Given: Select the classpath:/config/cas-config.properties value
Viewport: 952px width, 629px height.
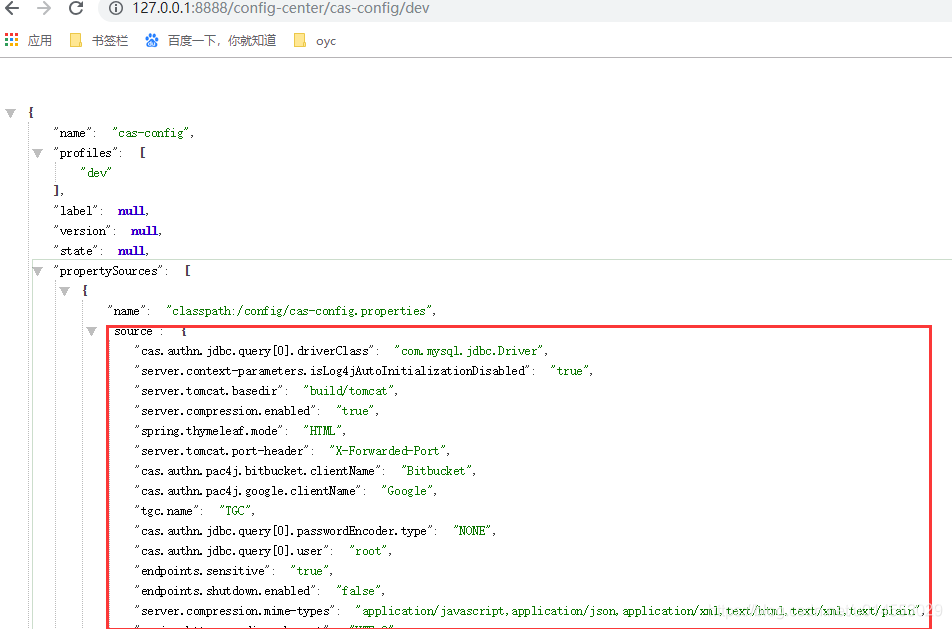Looking at the screenshot, I should tap(299, 311).
